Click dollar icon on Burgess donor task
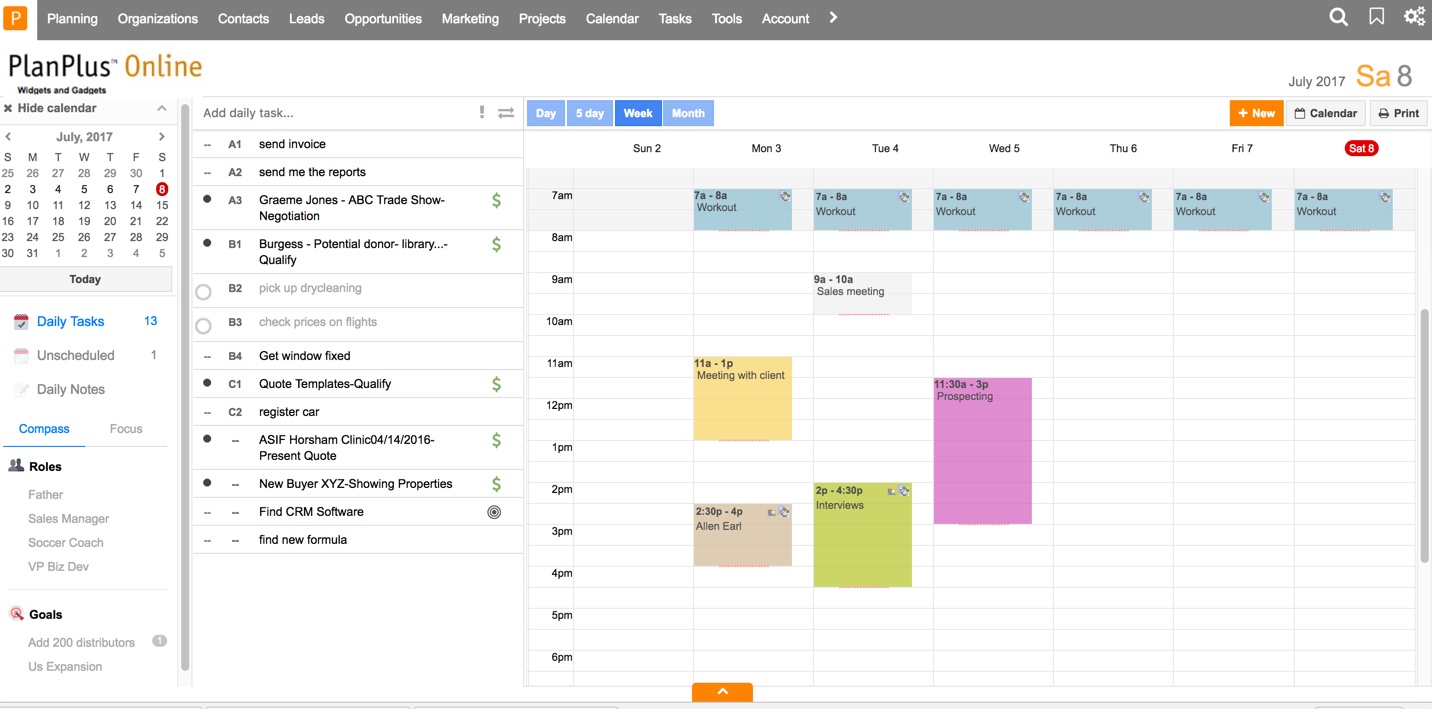The image size is (1432, 709). point(496,244)
